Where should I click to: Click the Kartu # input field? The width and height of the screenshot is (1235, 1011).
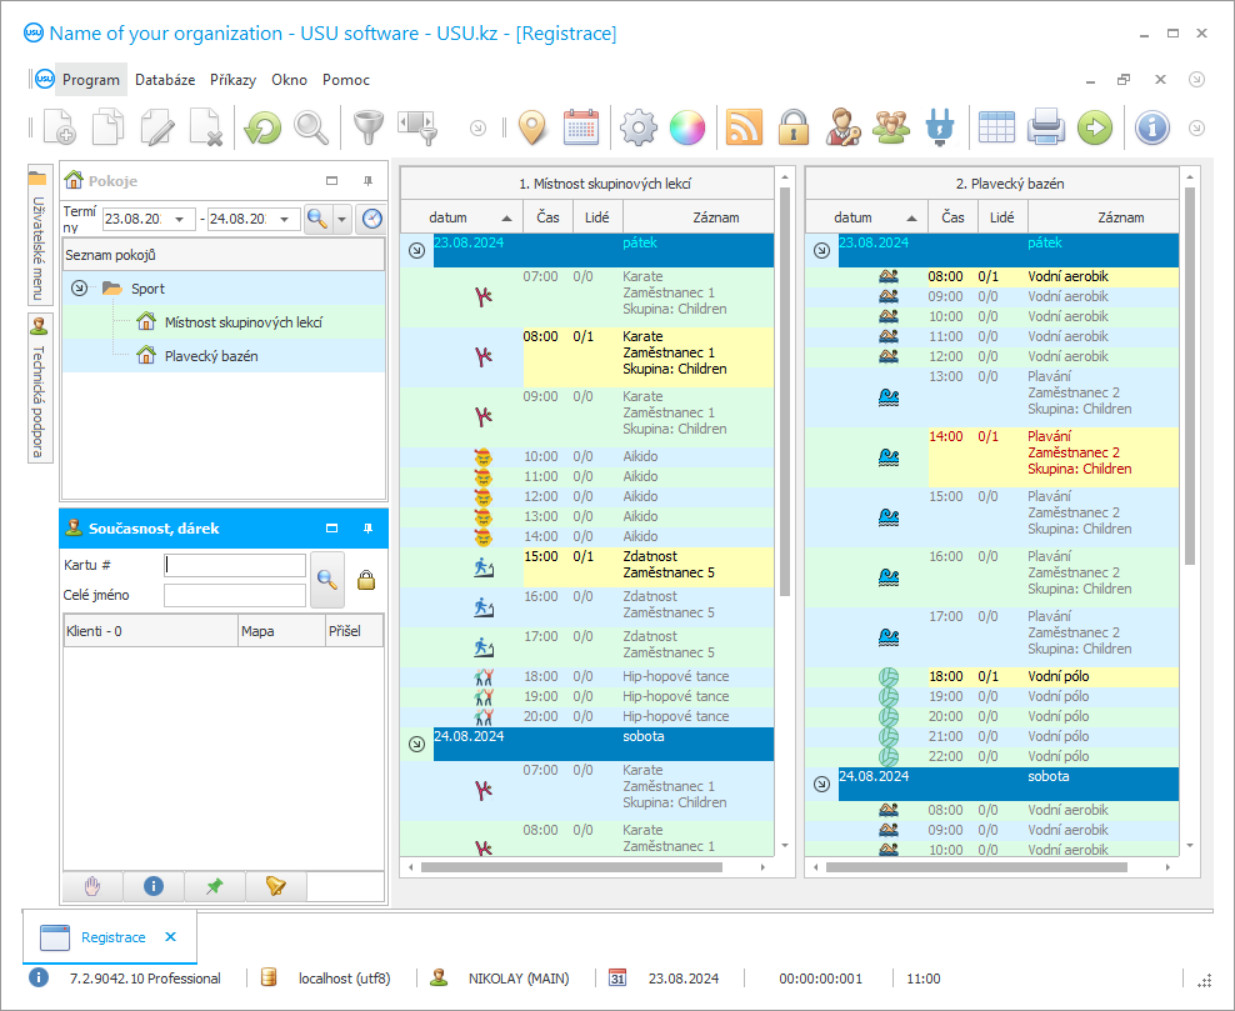(235, 565)
